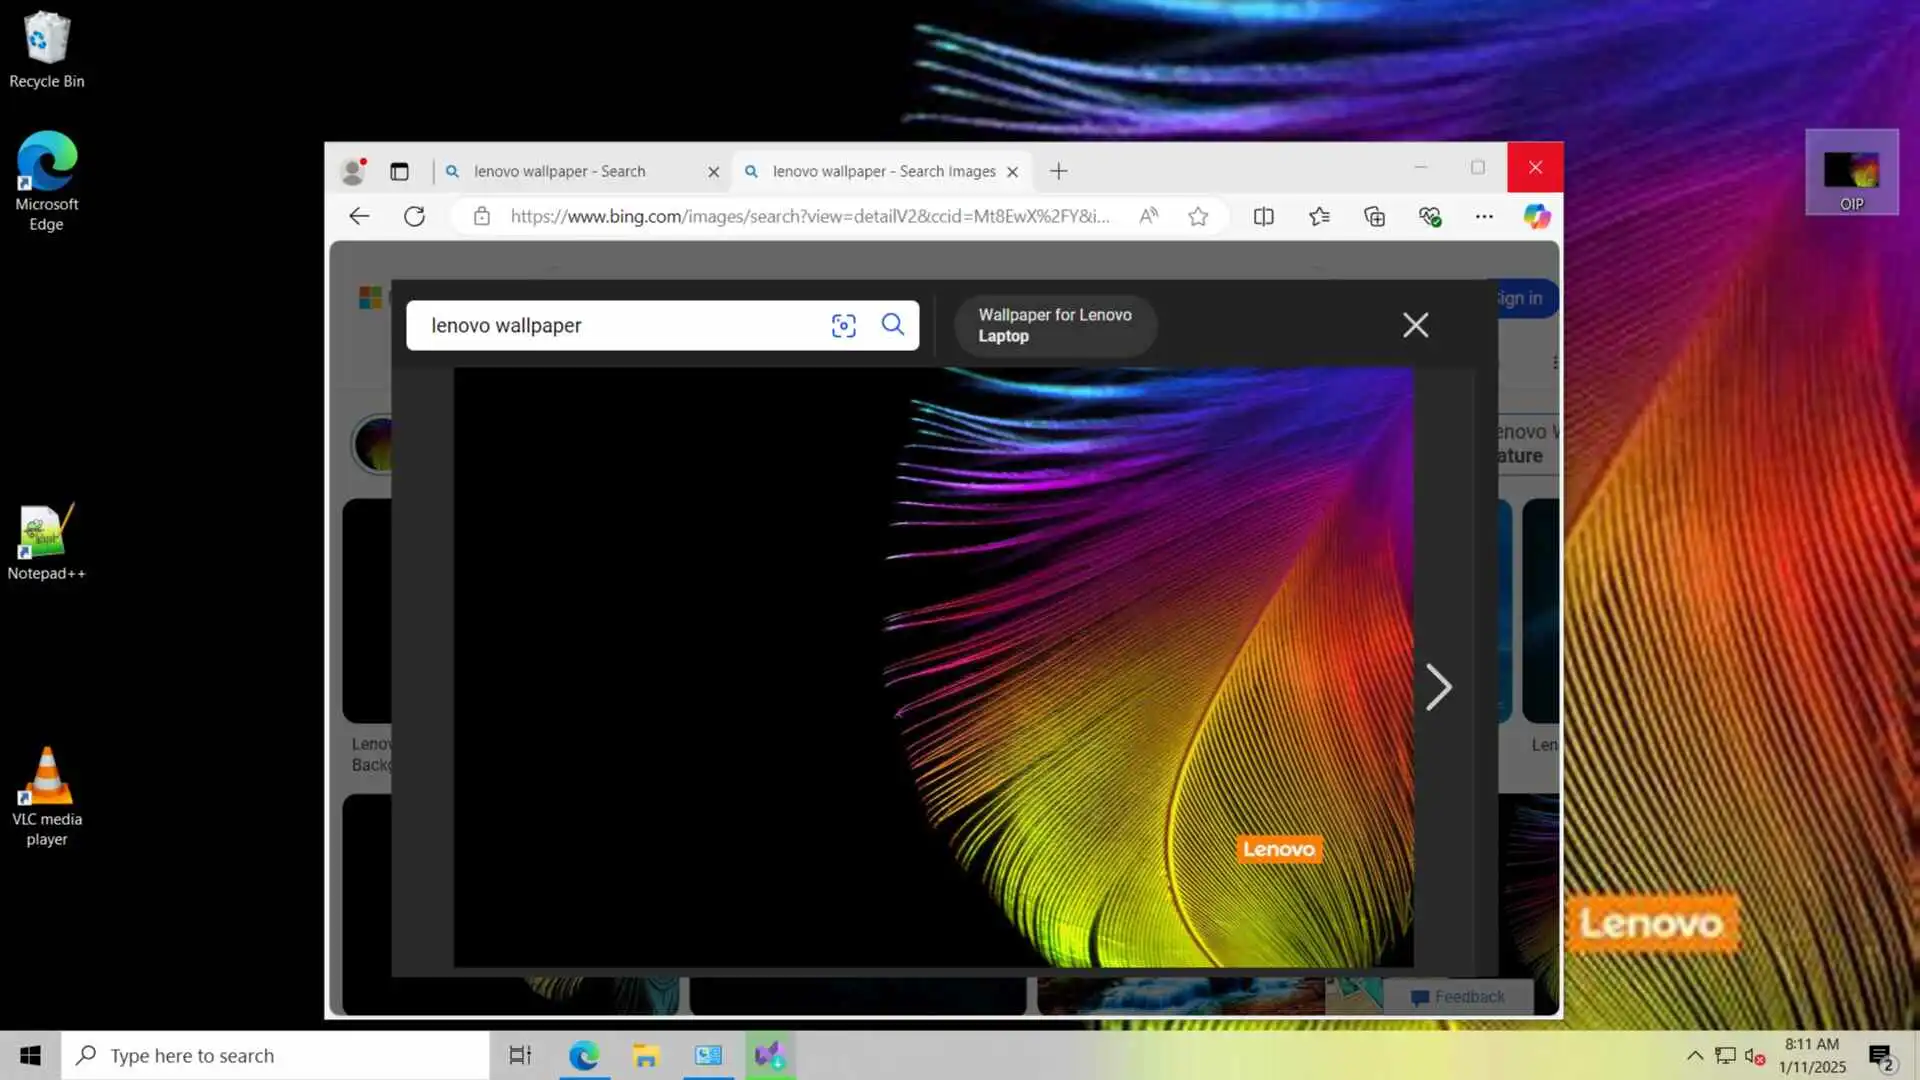Open Settings and more ellipsis menu
The width and height of the screenshot is (1920, 1080).
(x=1484, y=217)
